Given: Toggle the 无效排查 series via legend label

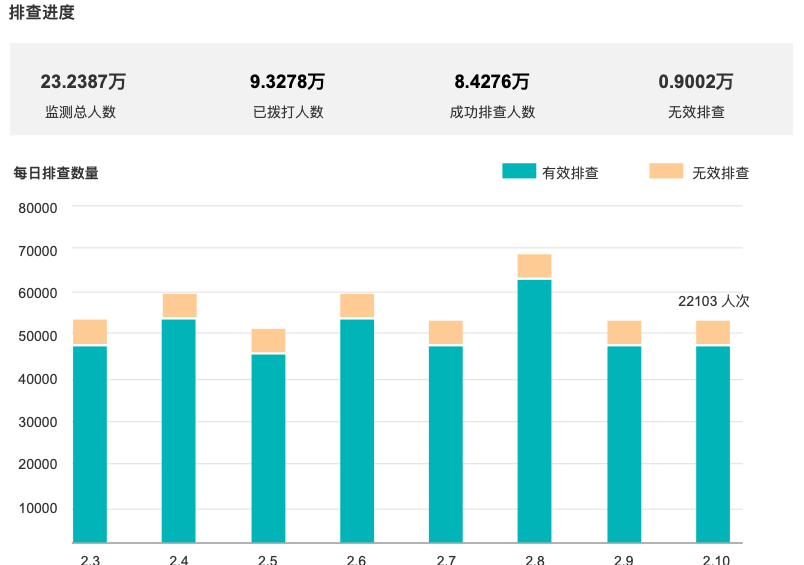Looking at the screenshot, I should tap(720, 173).
